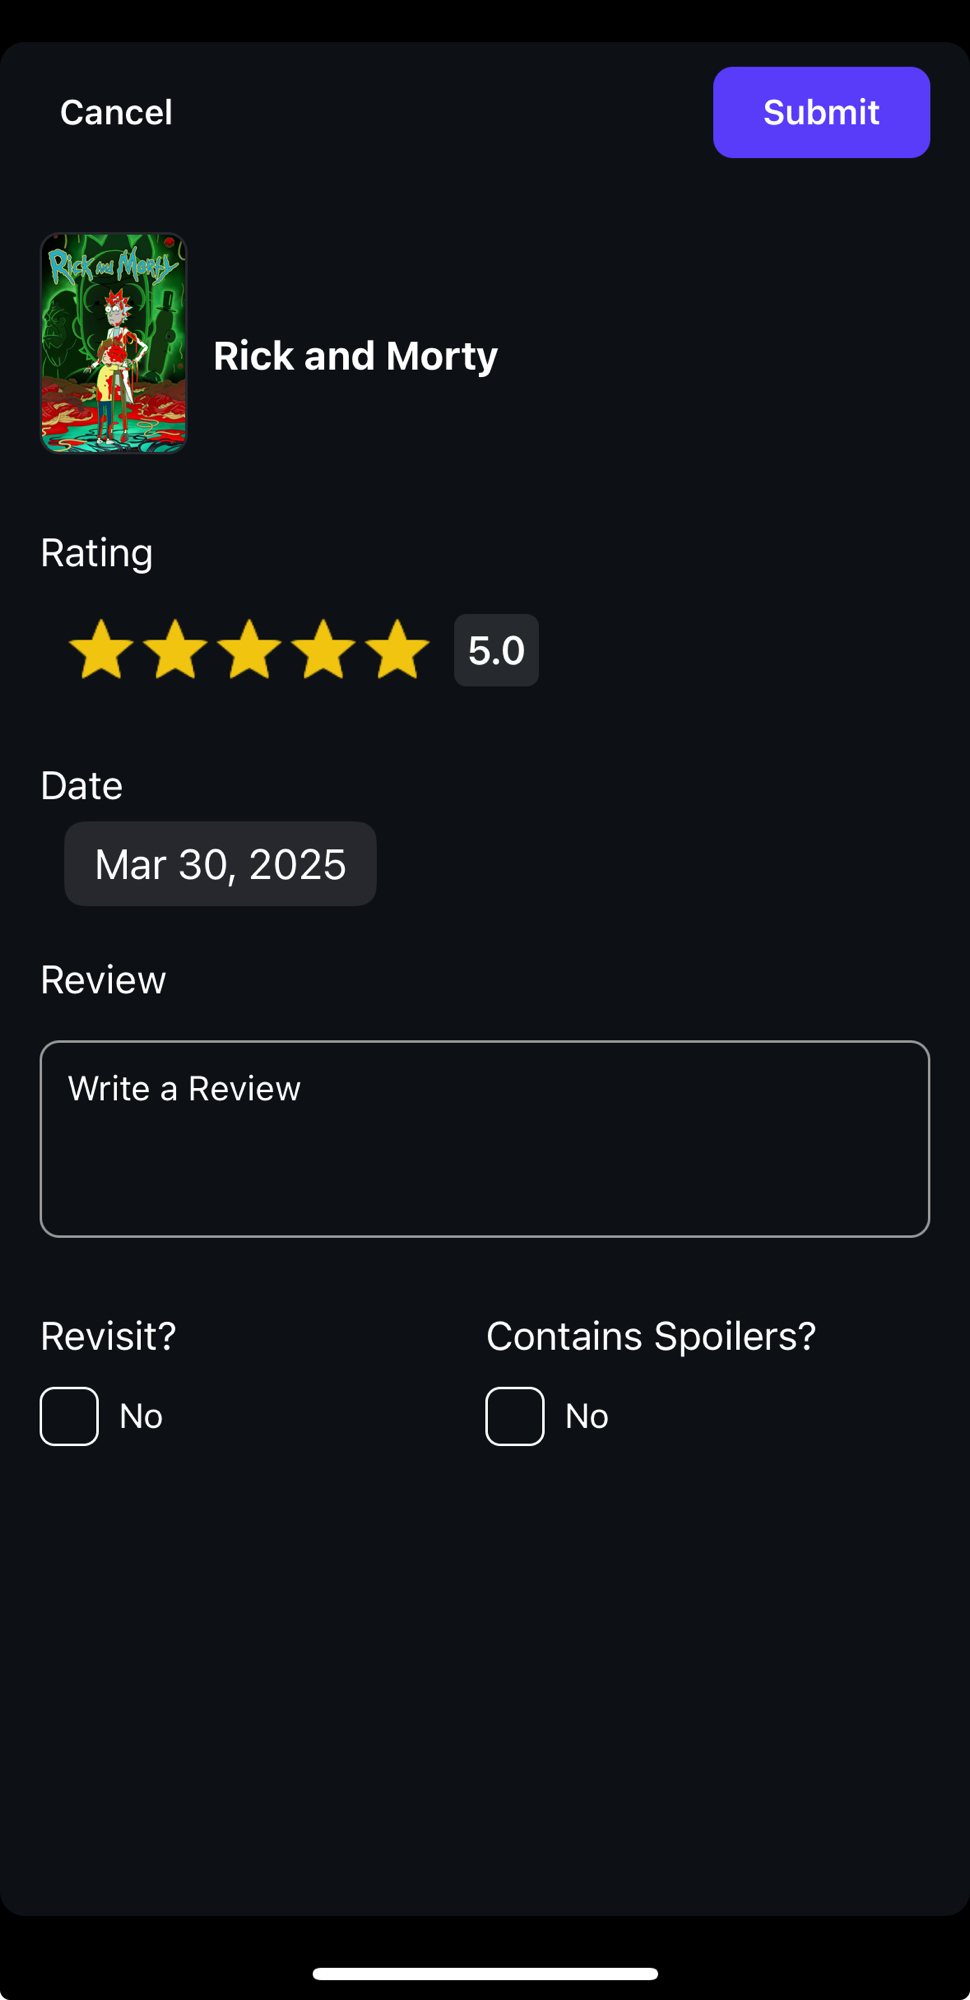Click the Date section label

pyautogui.click(x=82, y=786)
